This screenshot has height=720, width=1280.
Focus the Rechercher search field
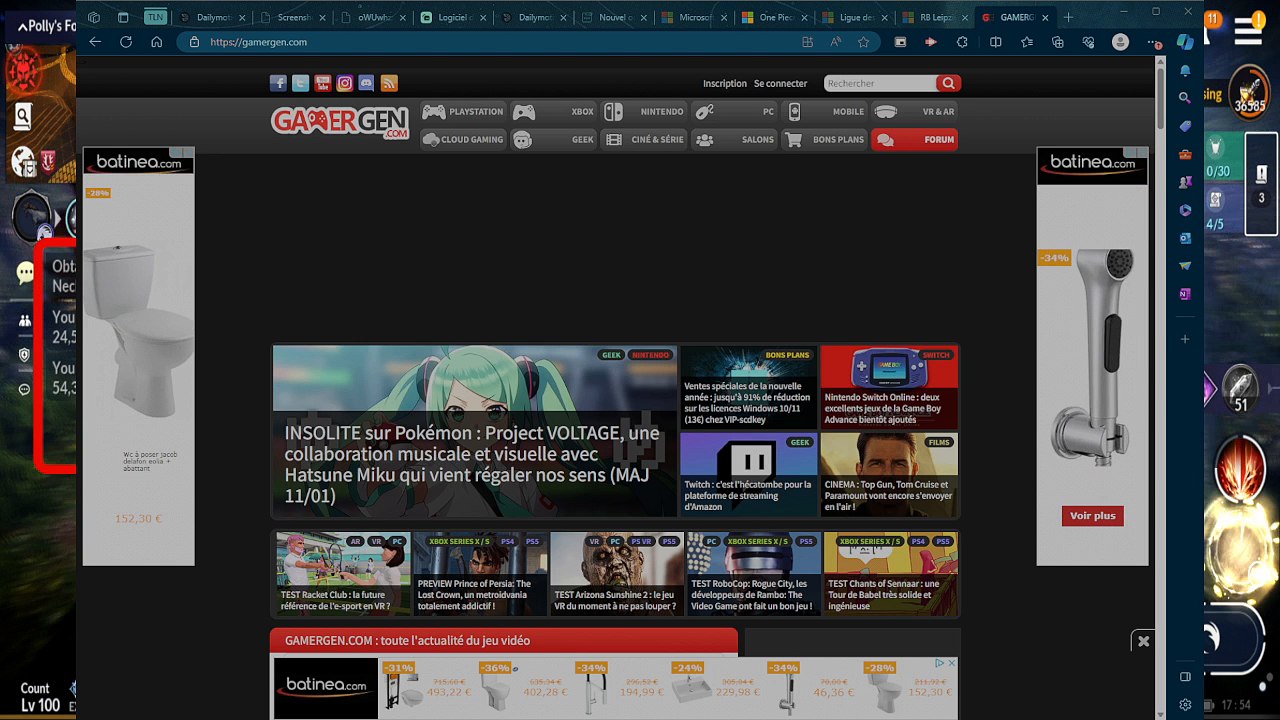880,84
